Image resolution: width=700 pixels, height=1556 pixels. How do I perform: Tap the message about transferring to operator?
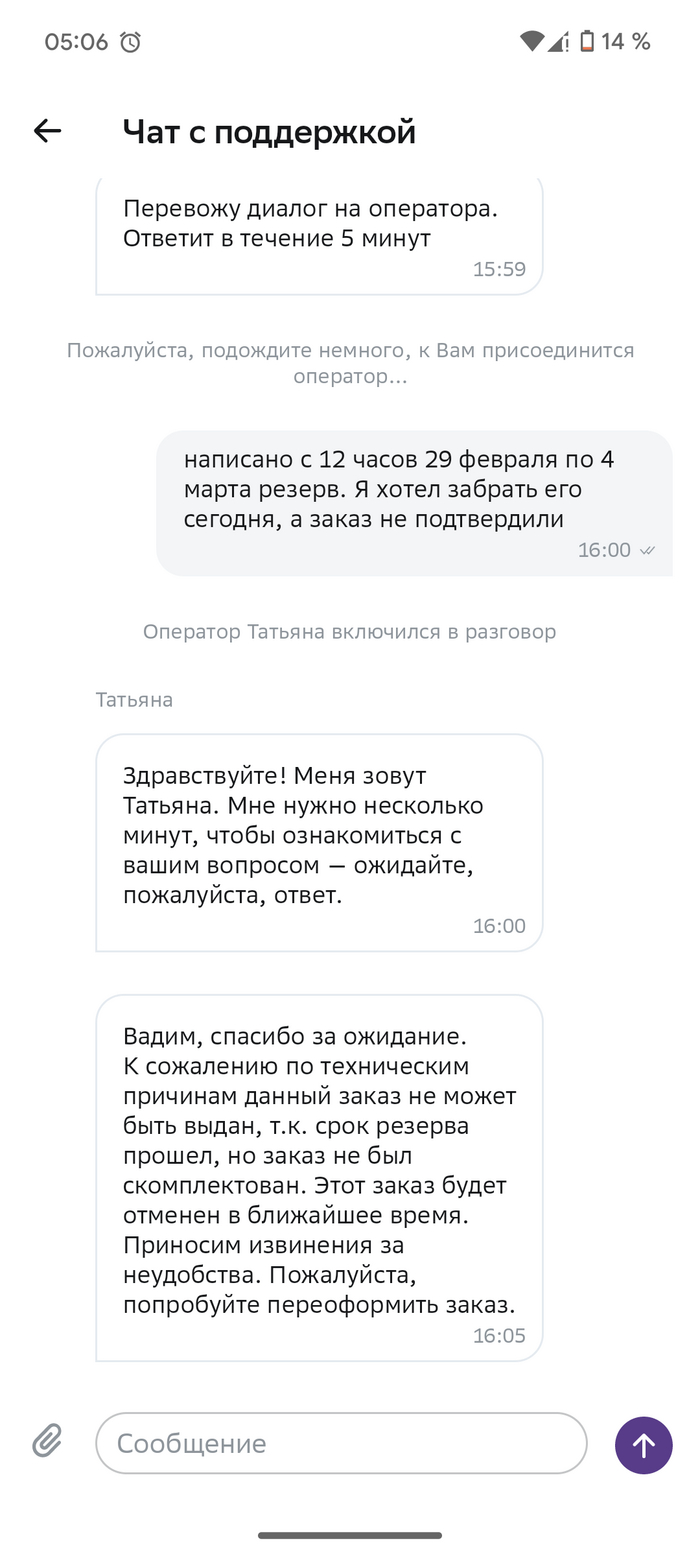[318, 236]
